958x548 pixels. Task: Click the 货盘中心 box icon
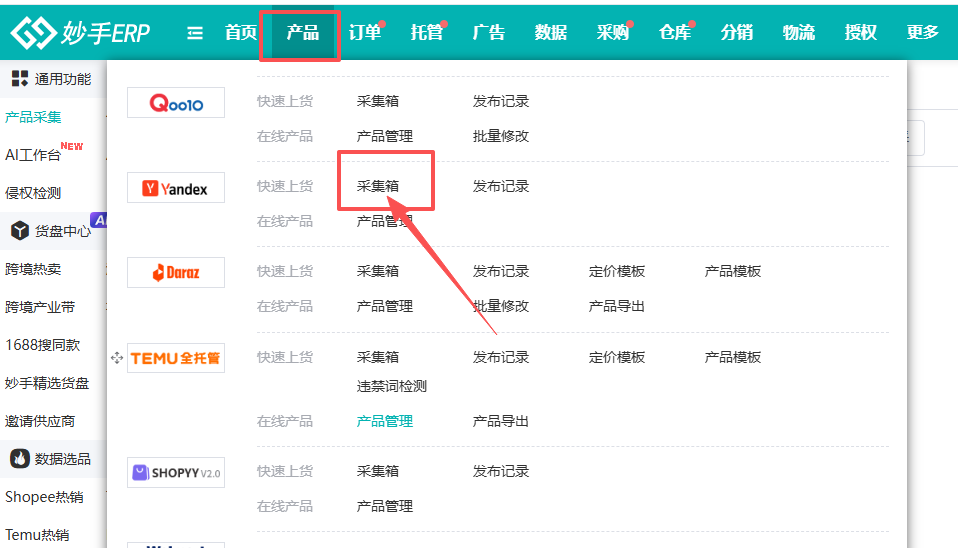[x=20, y=230]
